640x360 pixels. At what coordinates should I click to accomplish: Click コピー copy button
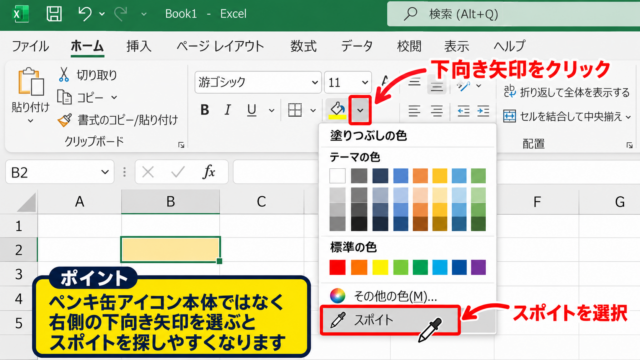tap(81, 97)
